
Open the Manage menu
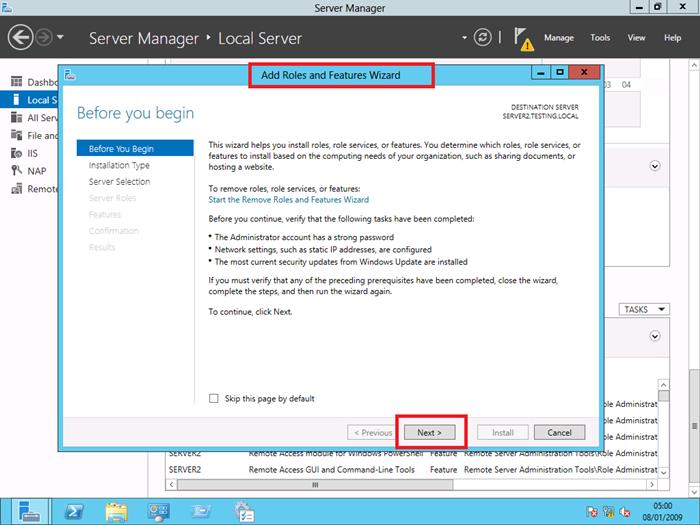558,38
